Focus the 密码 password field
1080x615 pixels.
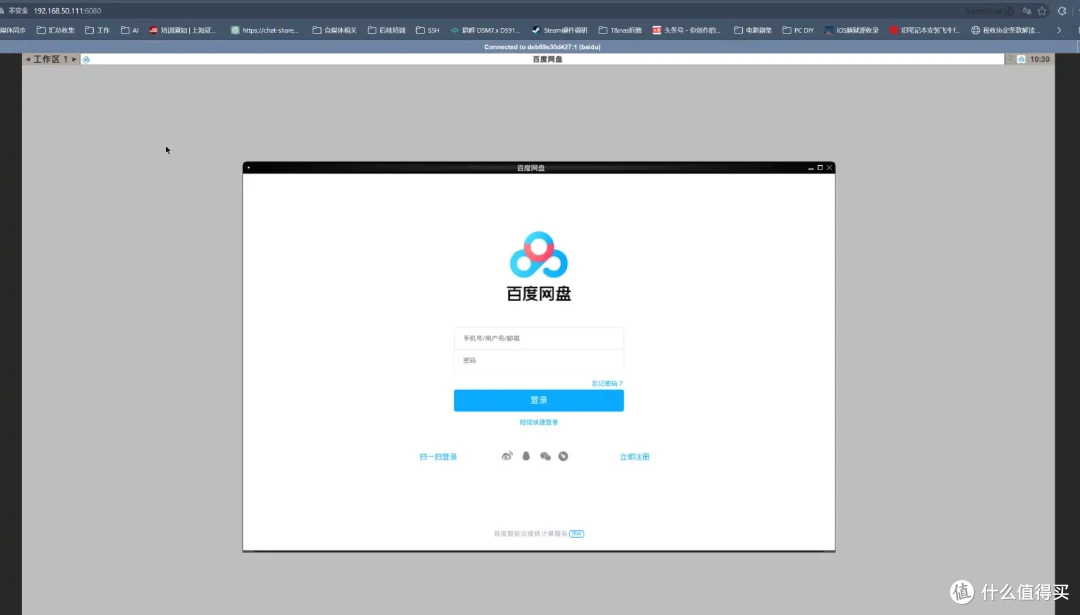coord(539,360)
